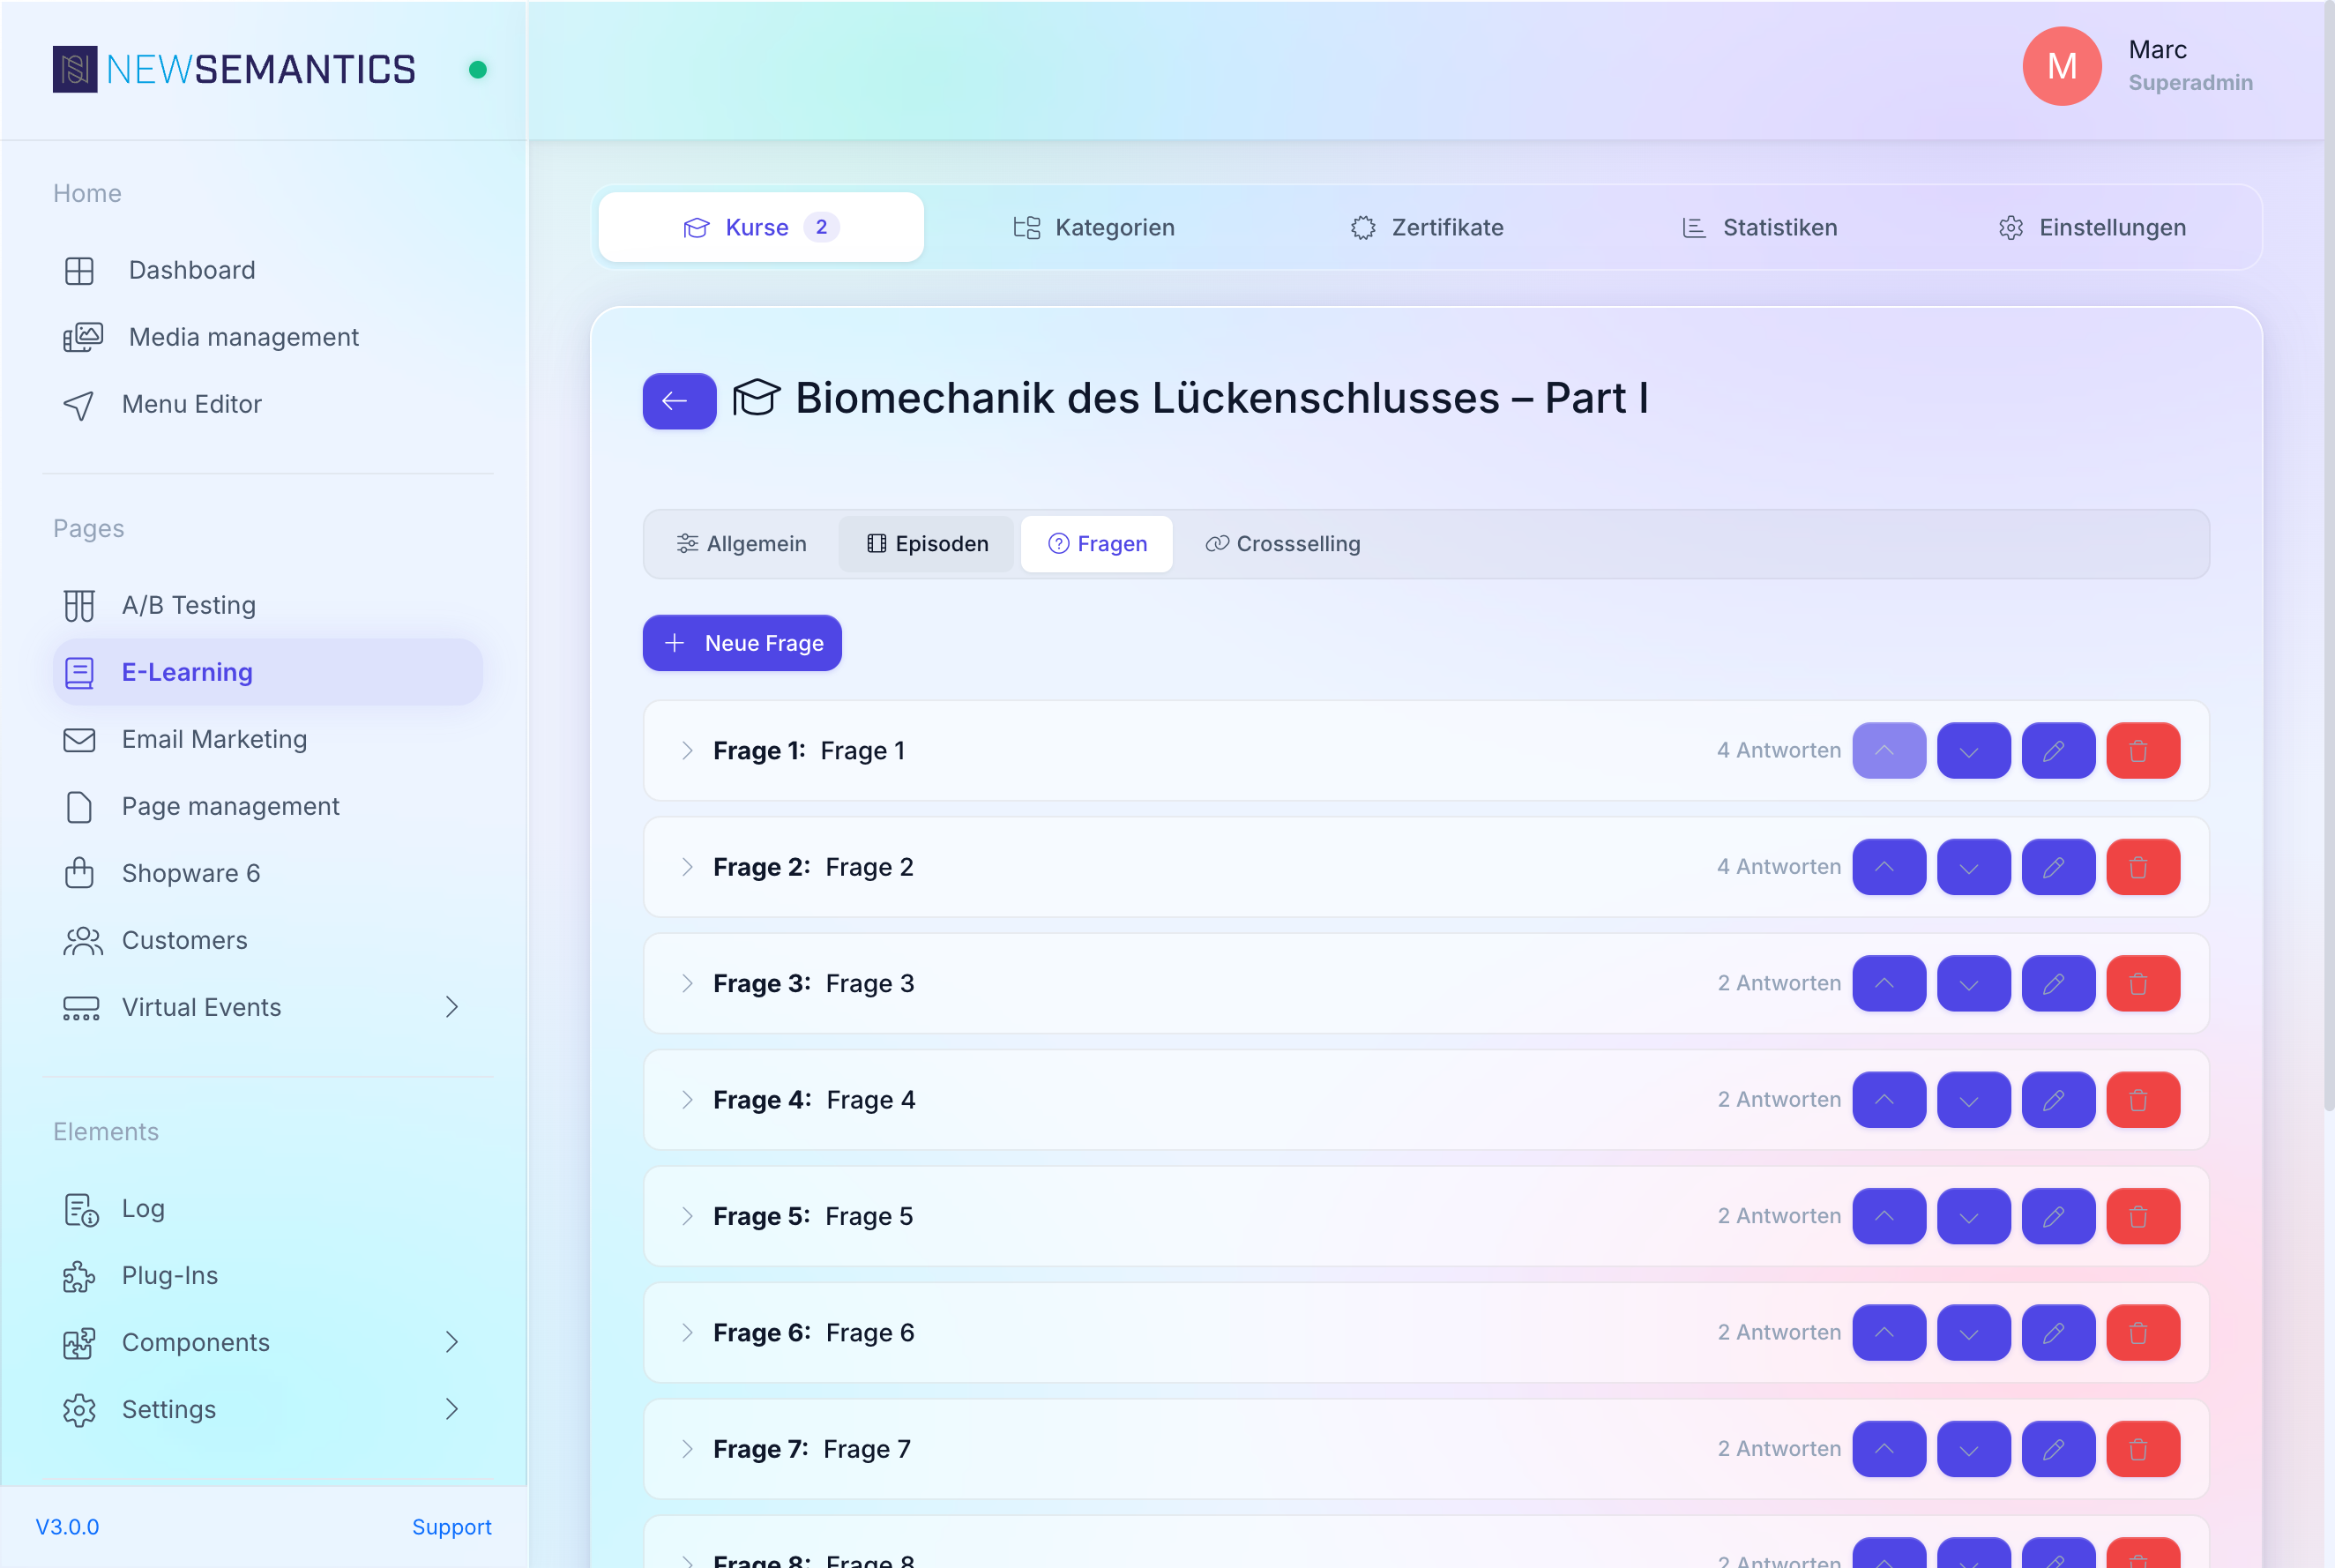Click the Neue Frage button

742,643
